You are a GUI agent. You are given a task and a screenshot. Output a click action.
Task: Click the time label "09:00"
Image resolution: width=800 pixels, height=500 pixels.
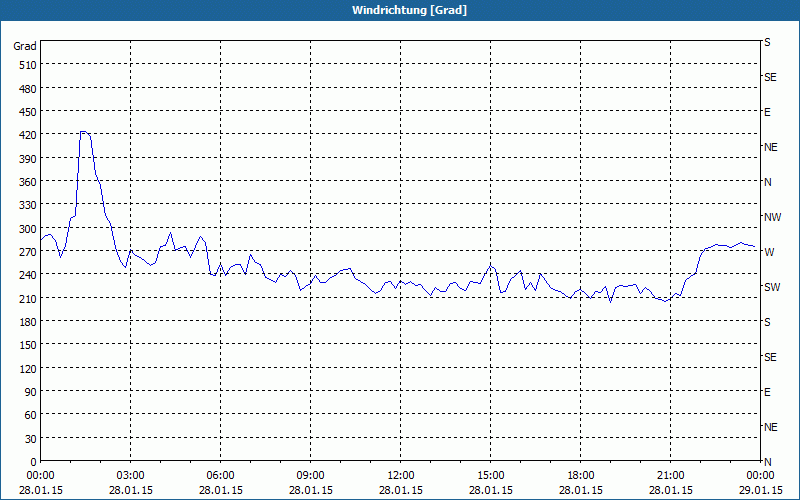coord(311,476)
